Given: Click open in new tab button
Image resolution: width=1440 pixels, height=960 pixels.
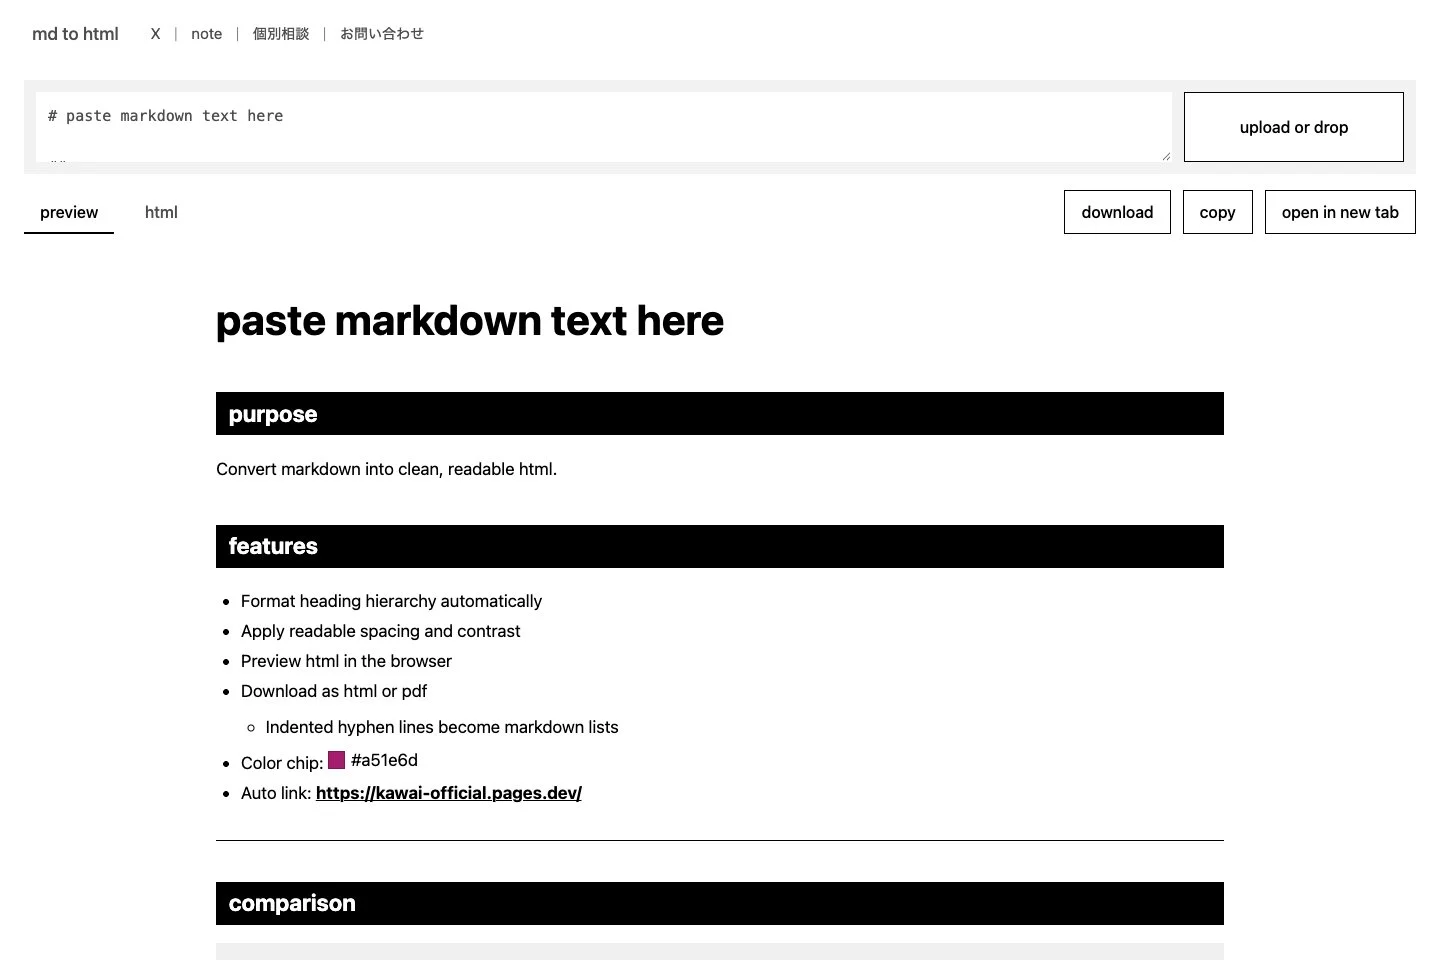Looking at the screenshot, I should [x=1340, y=212].
